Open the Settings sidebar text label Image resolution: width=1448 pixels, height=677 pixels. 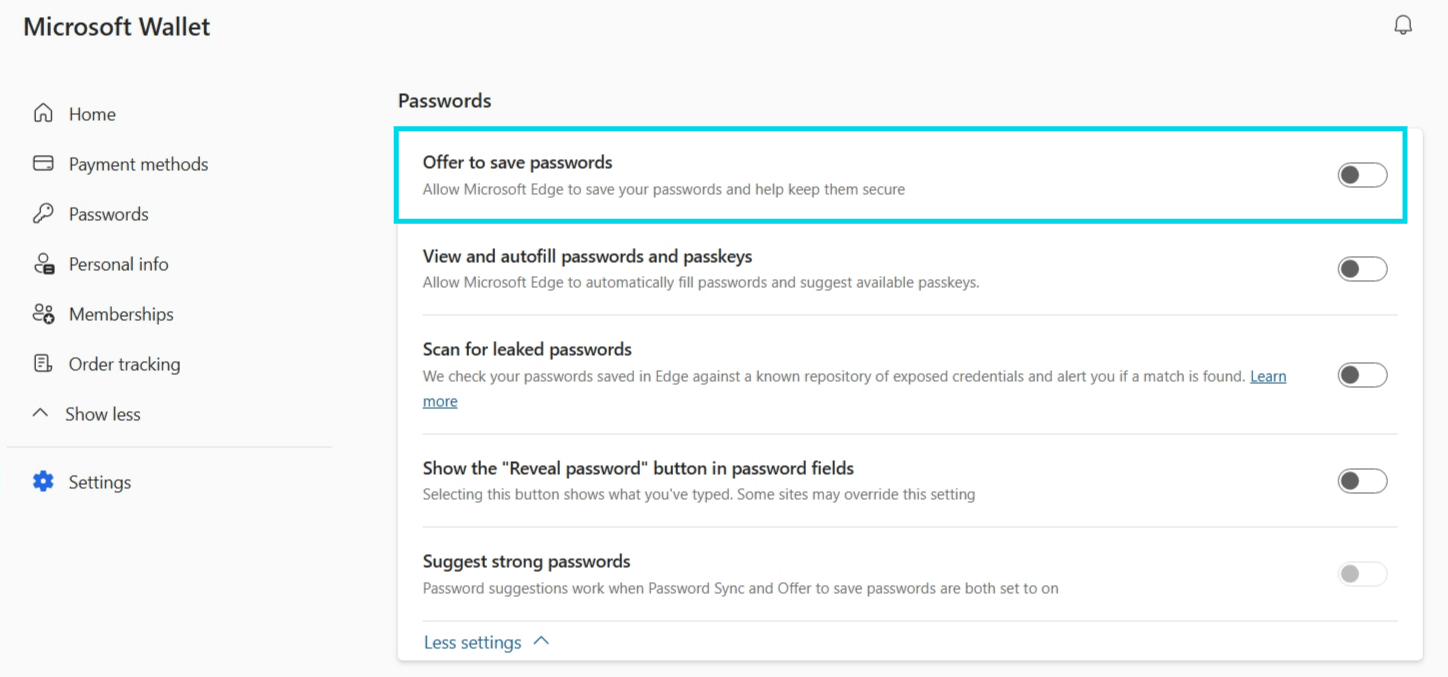(100, 482)
